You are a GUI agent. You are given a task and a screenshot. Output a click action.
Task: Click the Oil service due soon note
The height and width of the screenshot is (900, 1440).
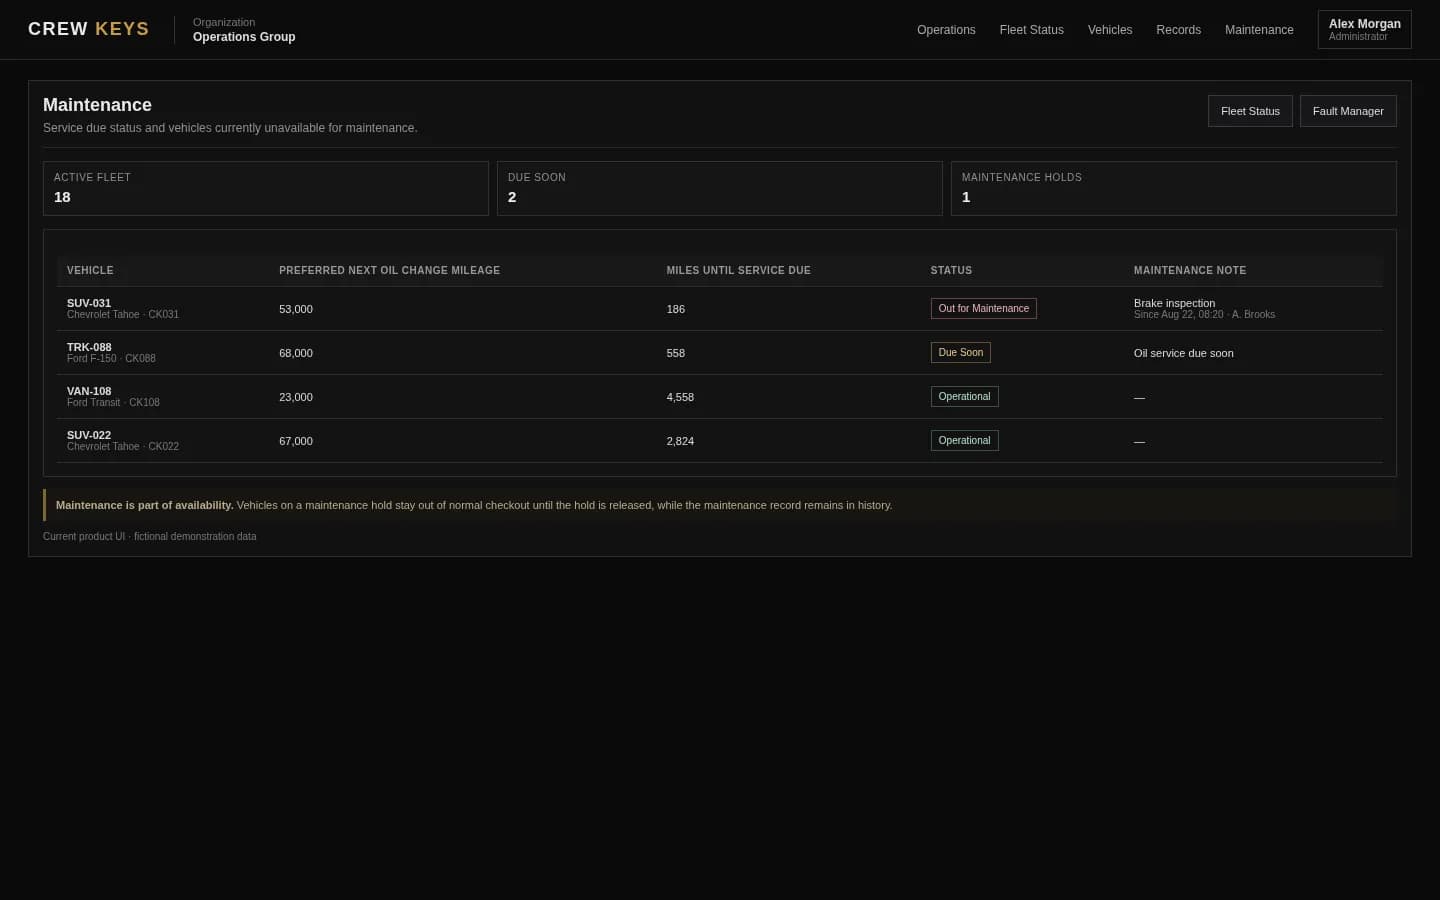click(x=1184, y=353)
